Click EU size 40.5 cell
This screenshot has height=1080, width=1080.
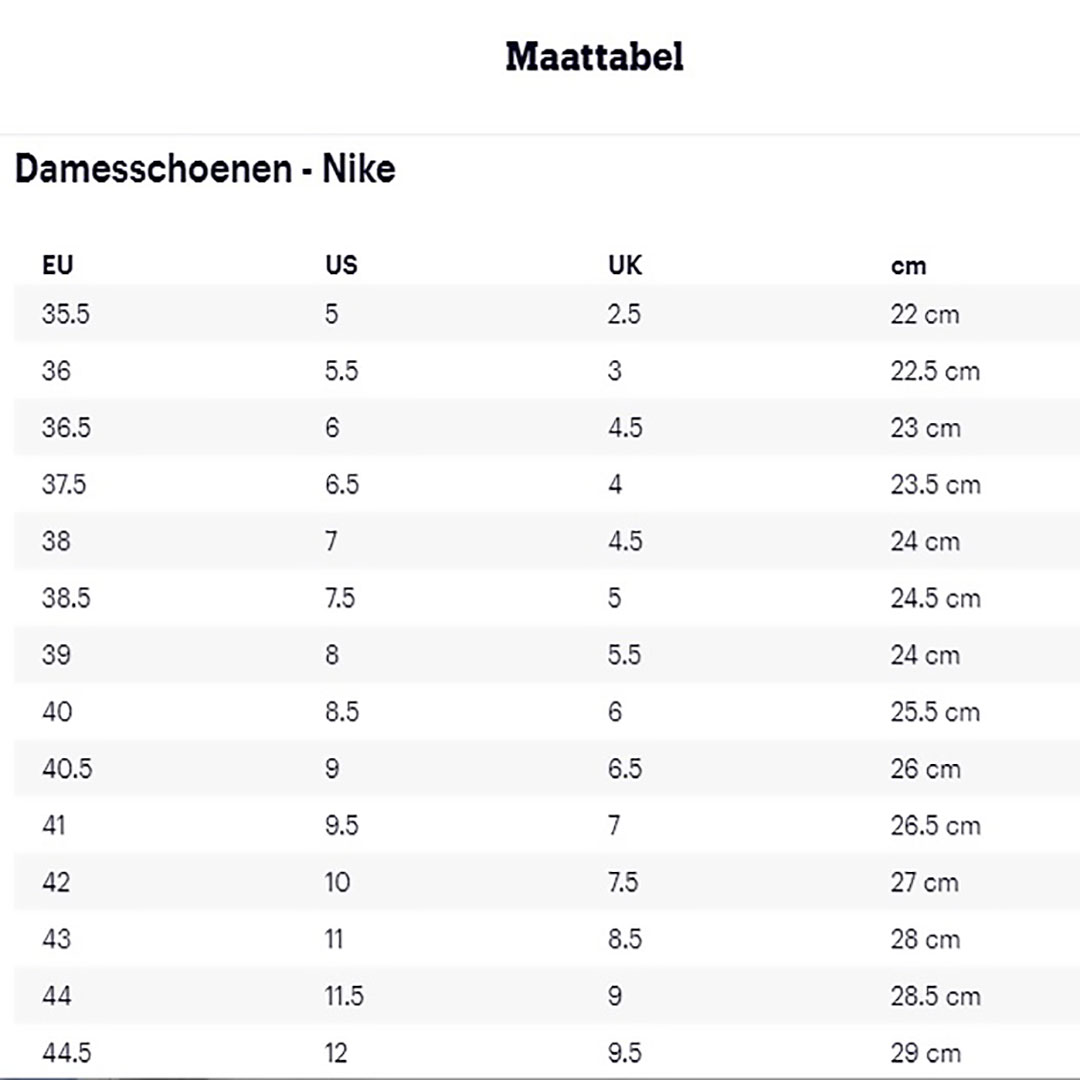66,769
